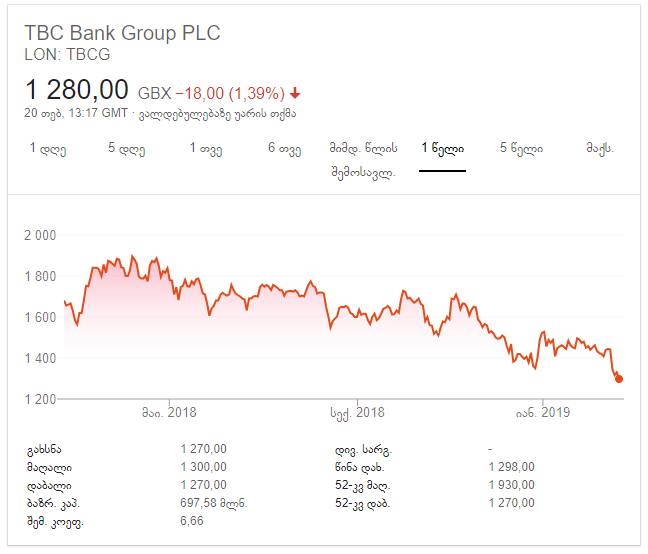Viewport: 648px width, 554px height.
Task: Choose the მიმდ. წლის შემოსავლ. tab
Action: pyautogui.click(x=363, y=159)
